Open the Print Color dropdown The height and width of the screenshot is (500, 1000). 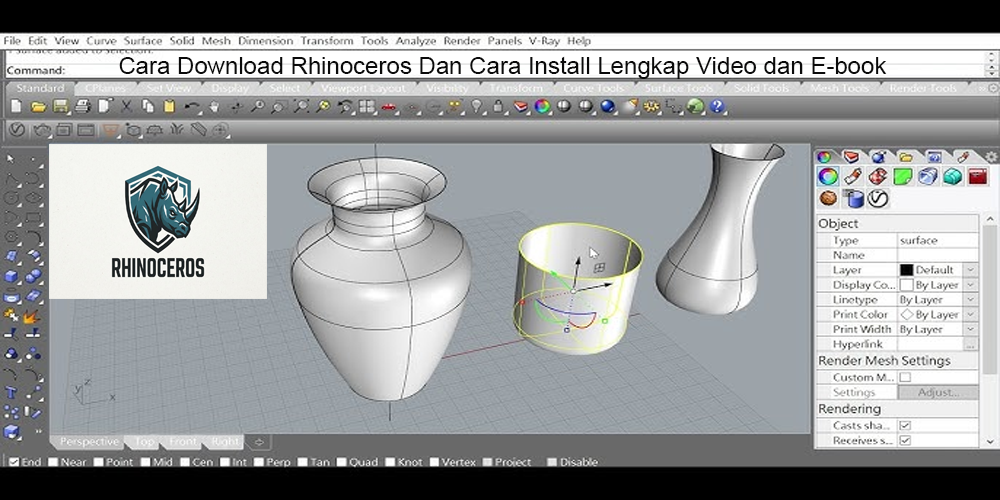tap(970, 314)
